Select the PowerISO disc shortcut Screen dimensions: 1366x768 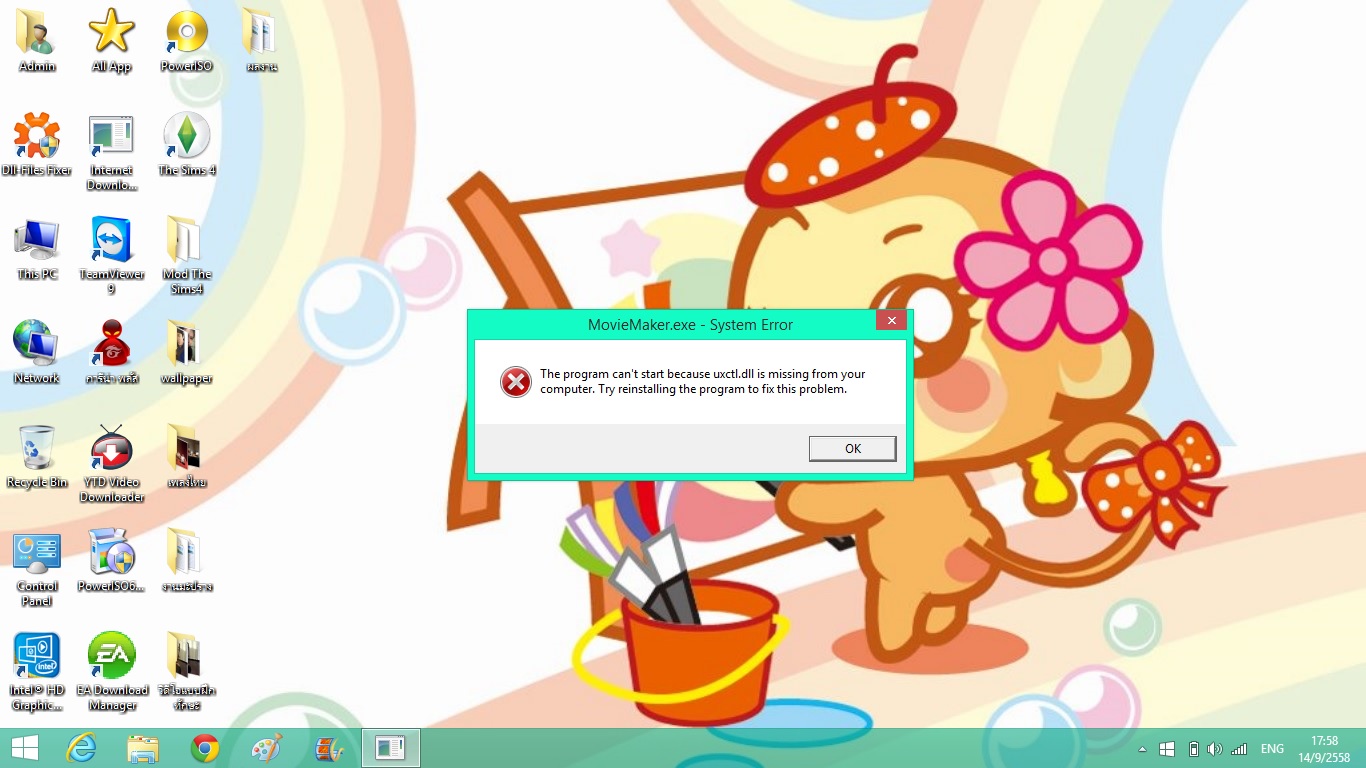[x=186, y=42]
